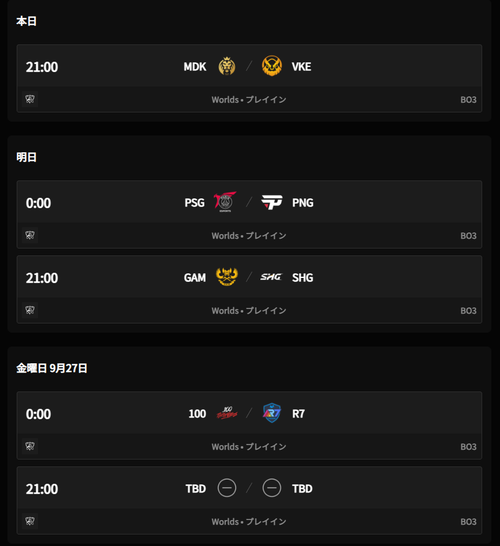Click the 100 Thieves team logo

[x=227, y=413]
